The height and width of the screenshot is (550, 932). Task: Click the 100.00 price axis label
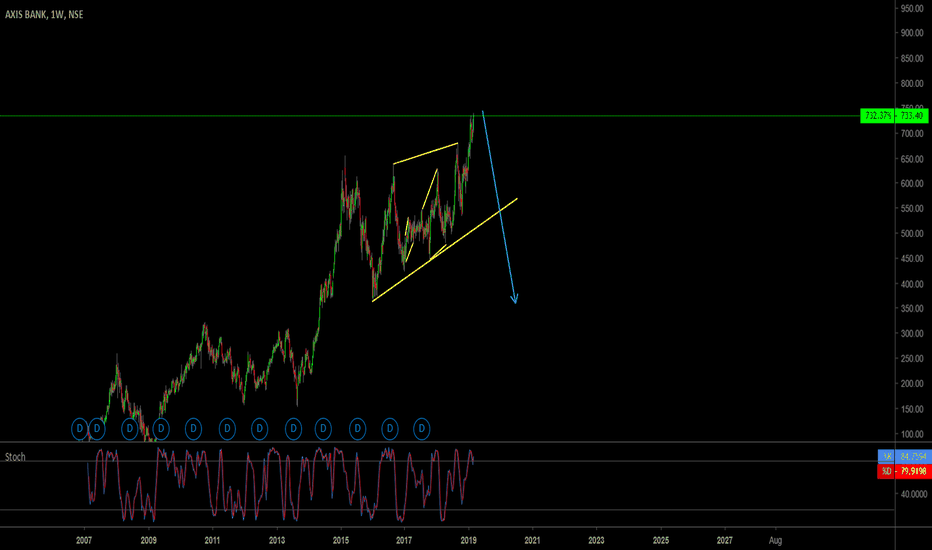[x=912, y=434]
